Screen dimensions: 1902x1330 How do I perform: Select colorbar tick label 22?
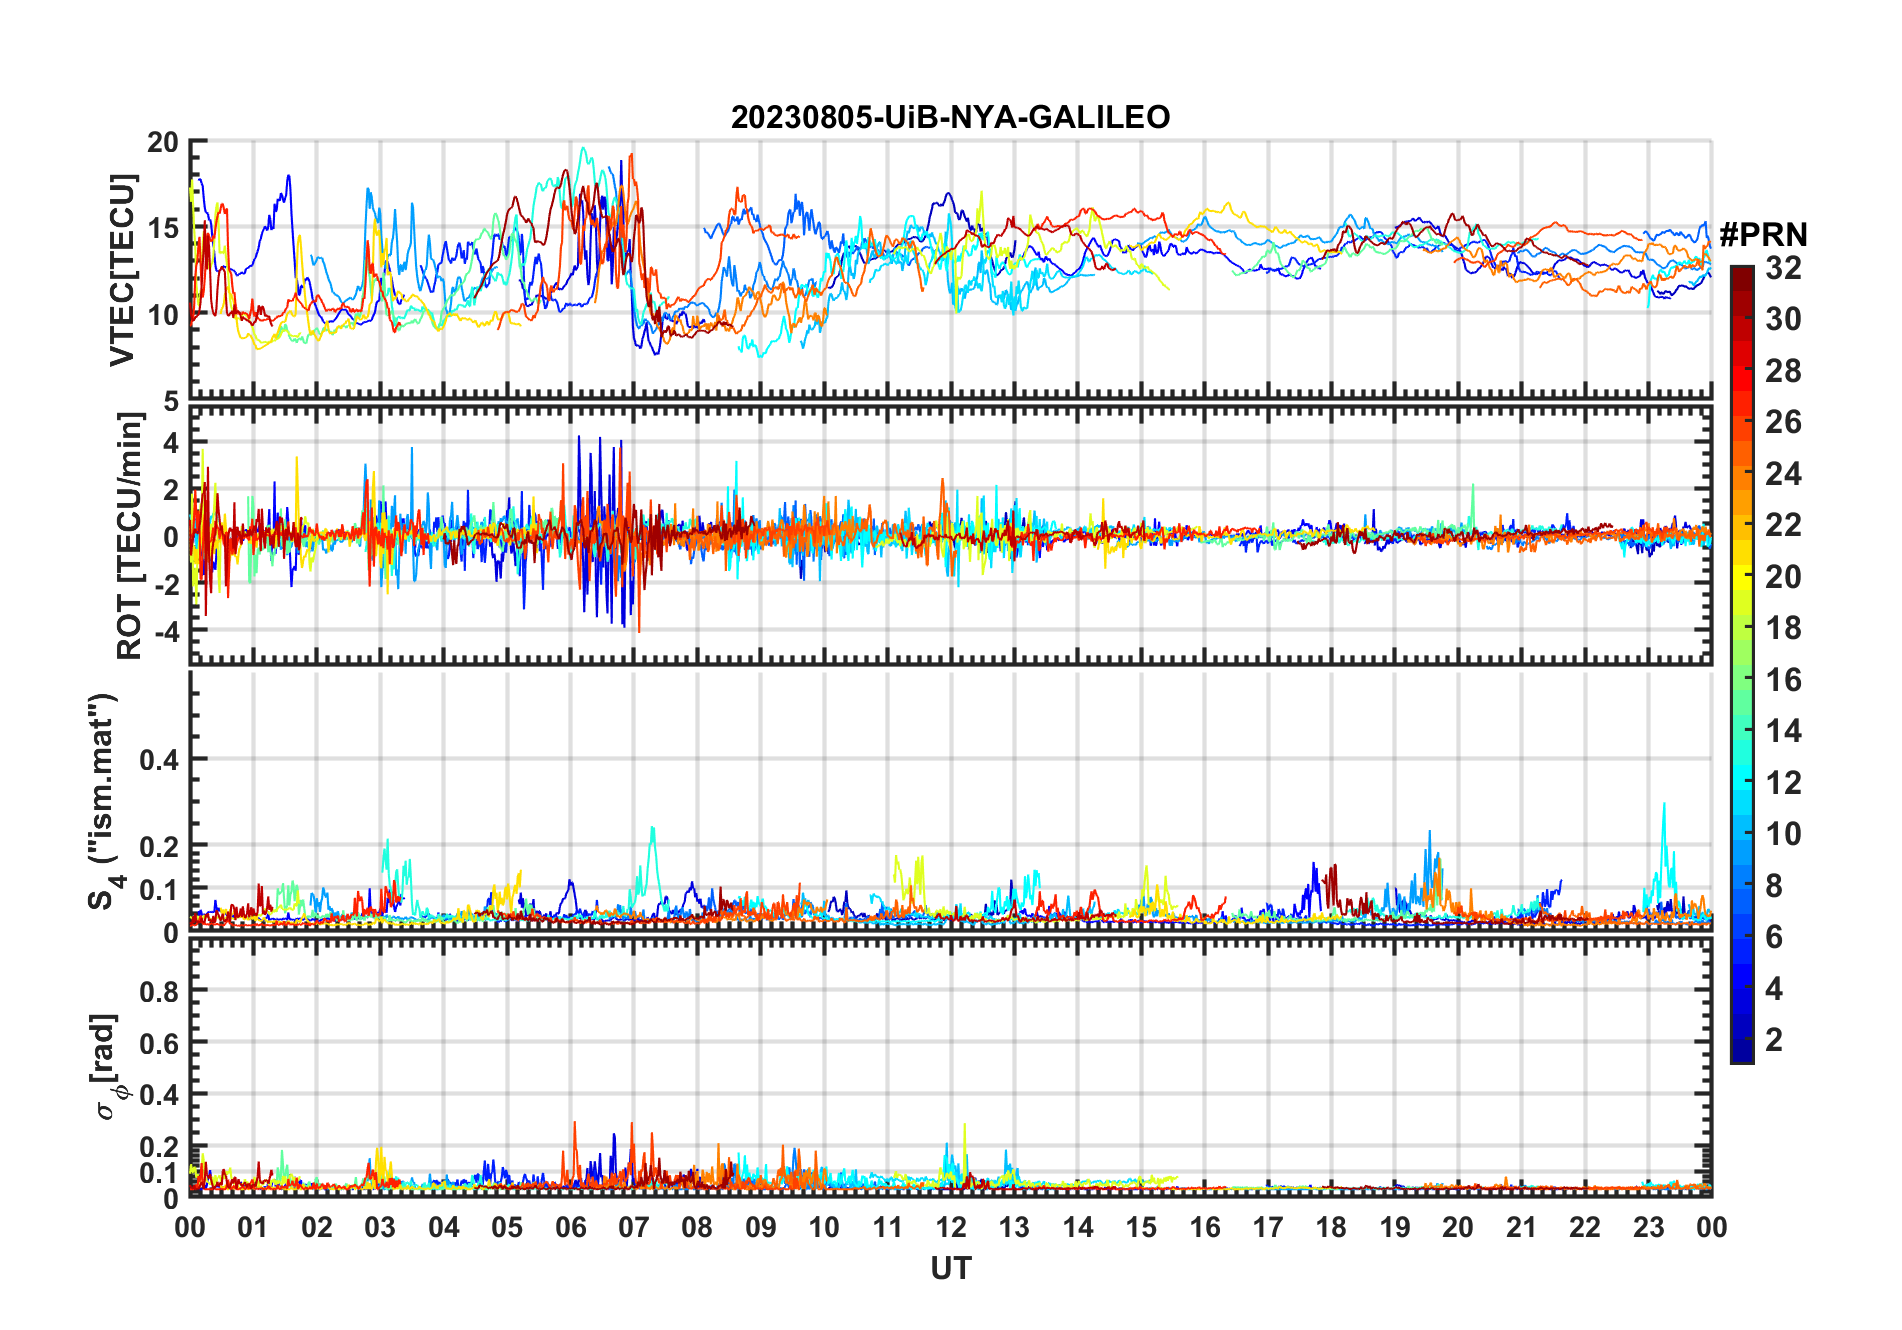click(x=1783, y=525)
